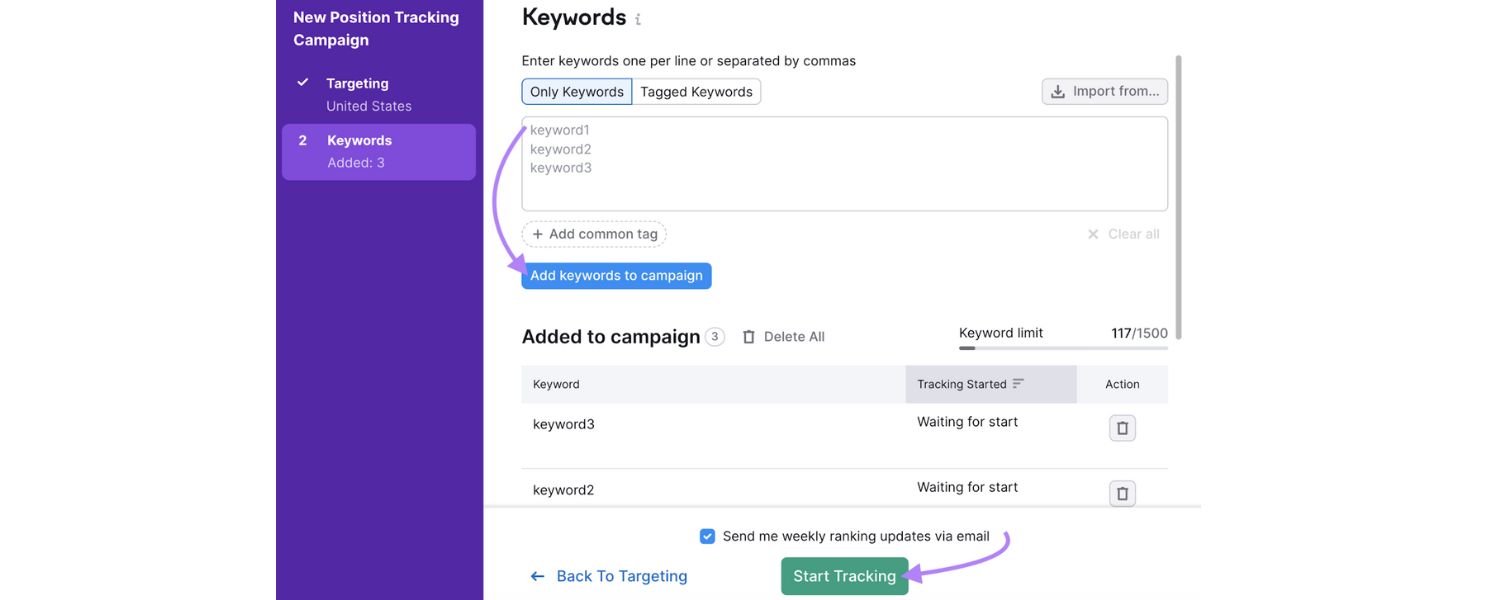Click the trash icon beside Delete All
The width and height of the screenshot is (1500, 600).
pos(748,336)
